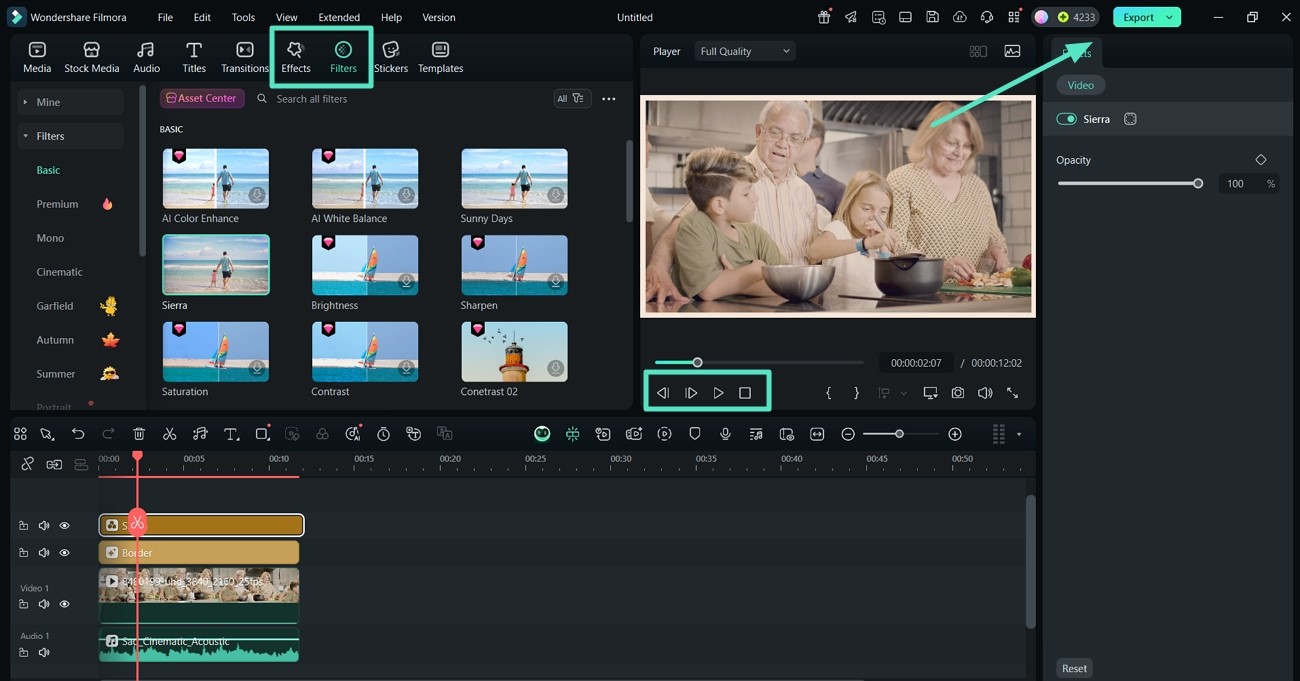Click the Opacity keyframe diamond
Viewport: 1300px width, 681px height.
(x=1260, y=160)
